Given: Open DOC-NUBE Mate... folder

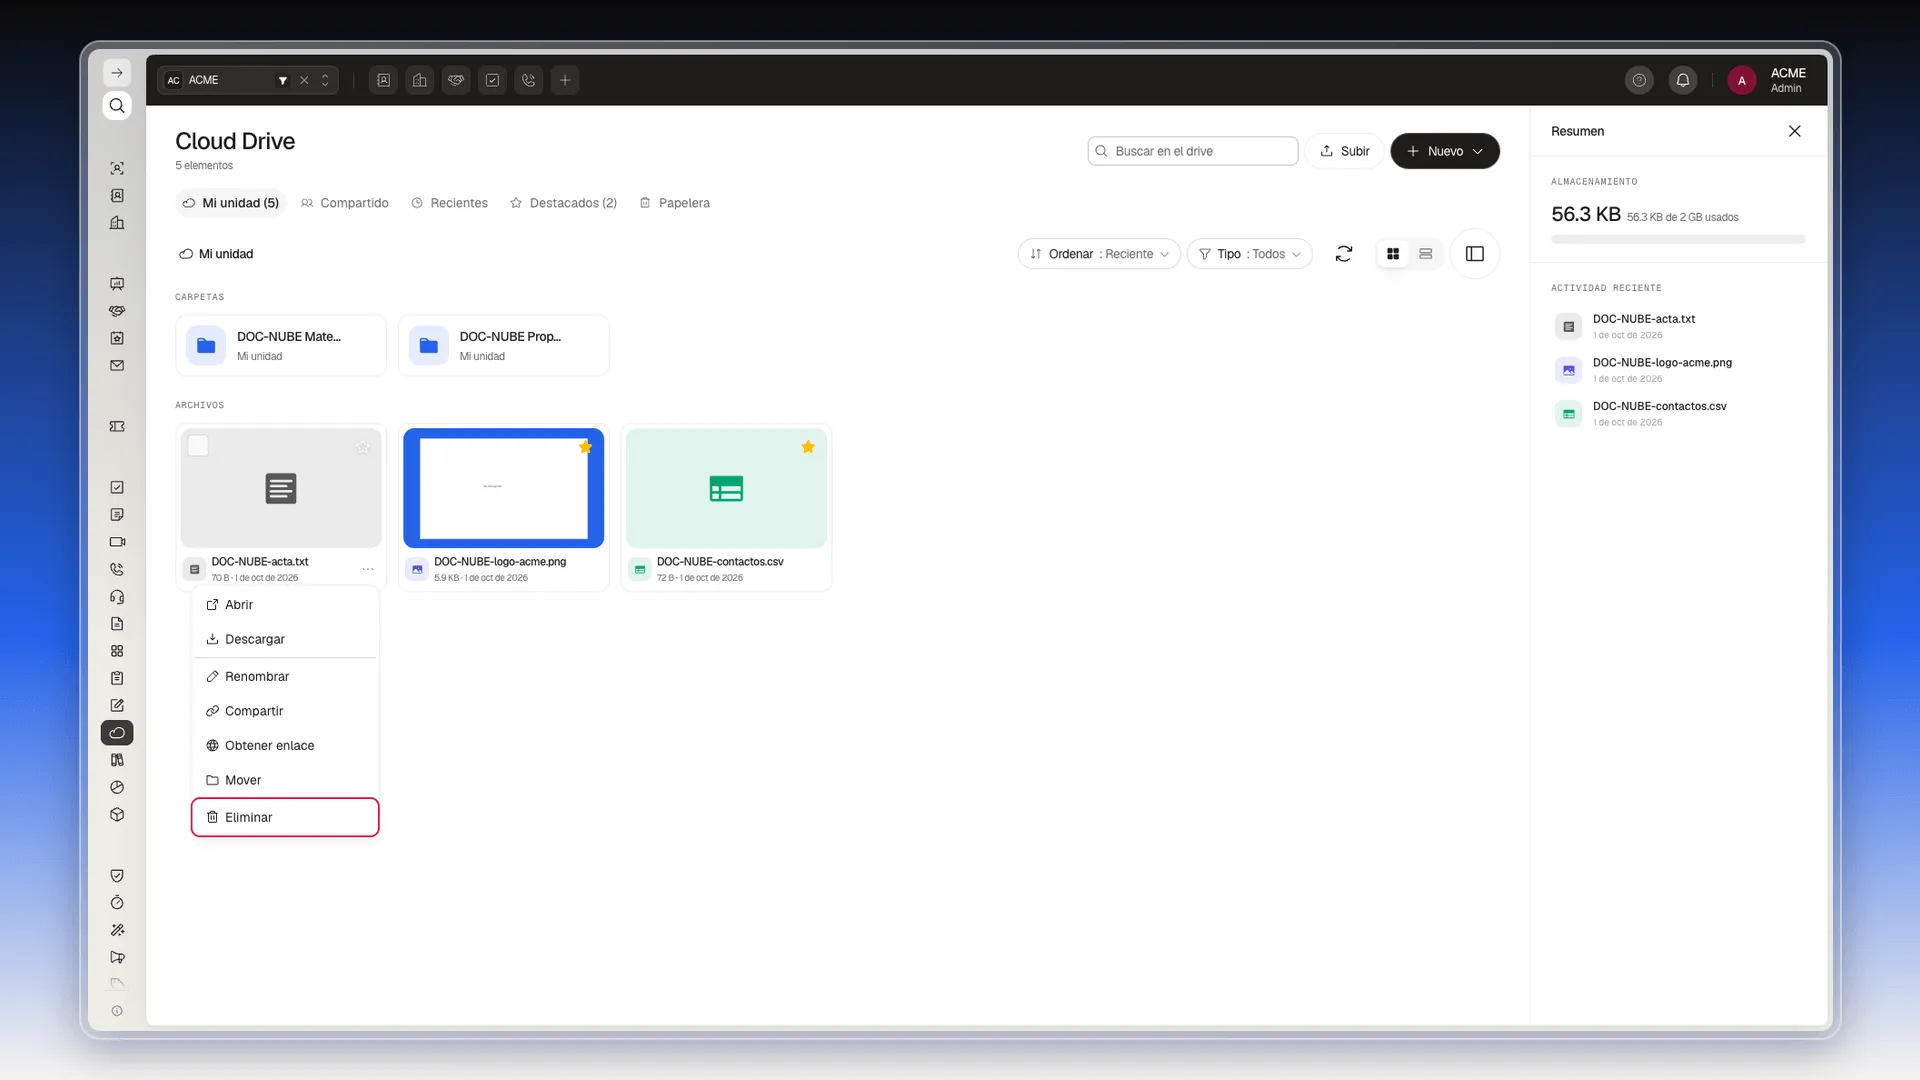Looking at the screenshot, I should click(281, 346).
